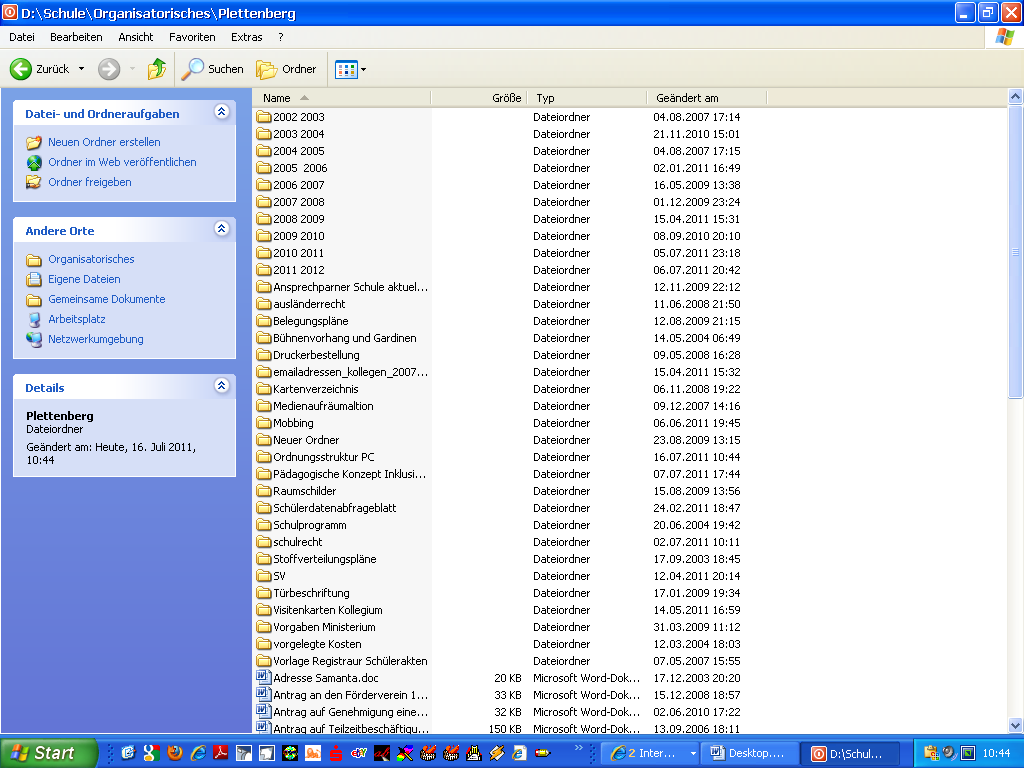Open the Ansicht menu

(135, 37)
